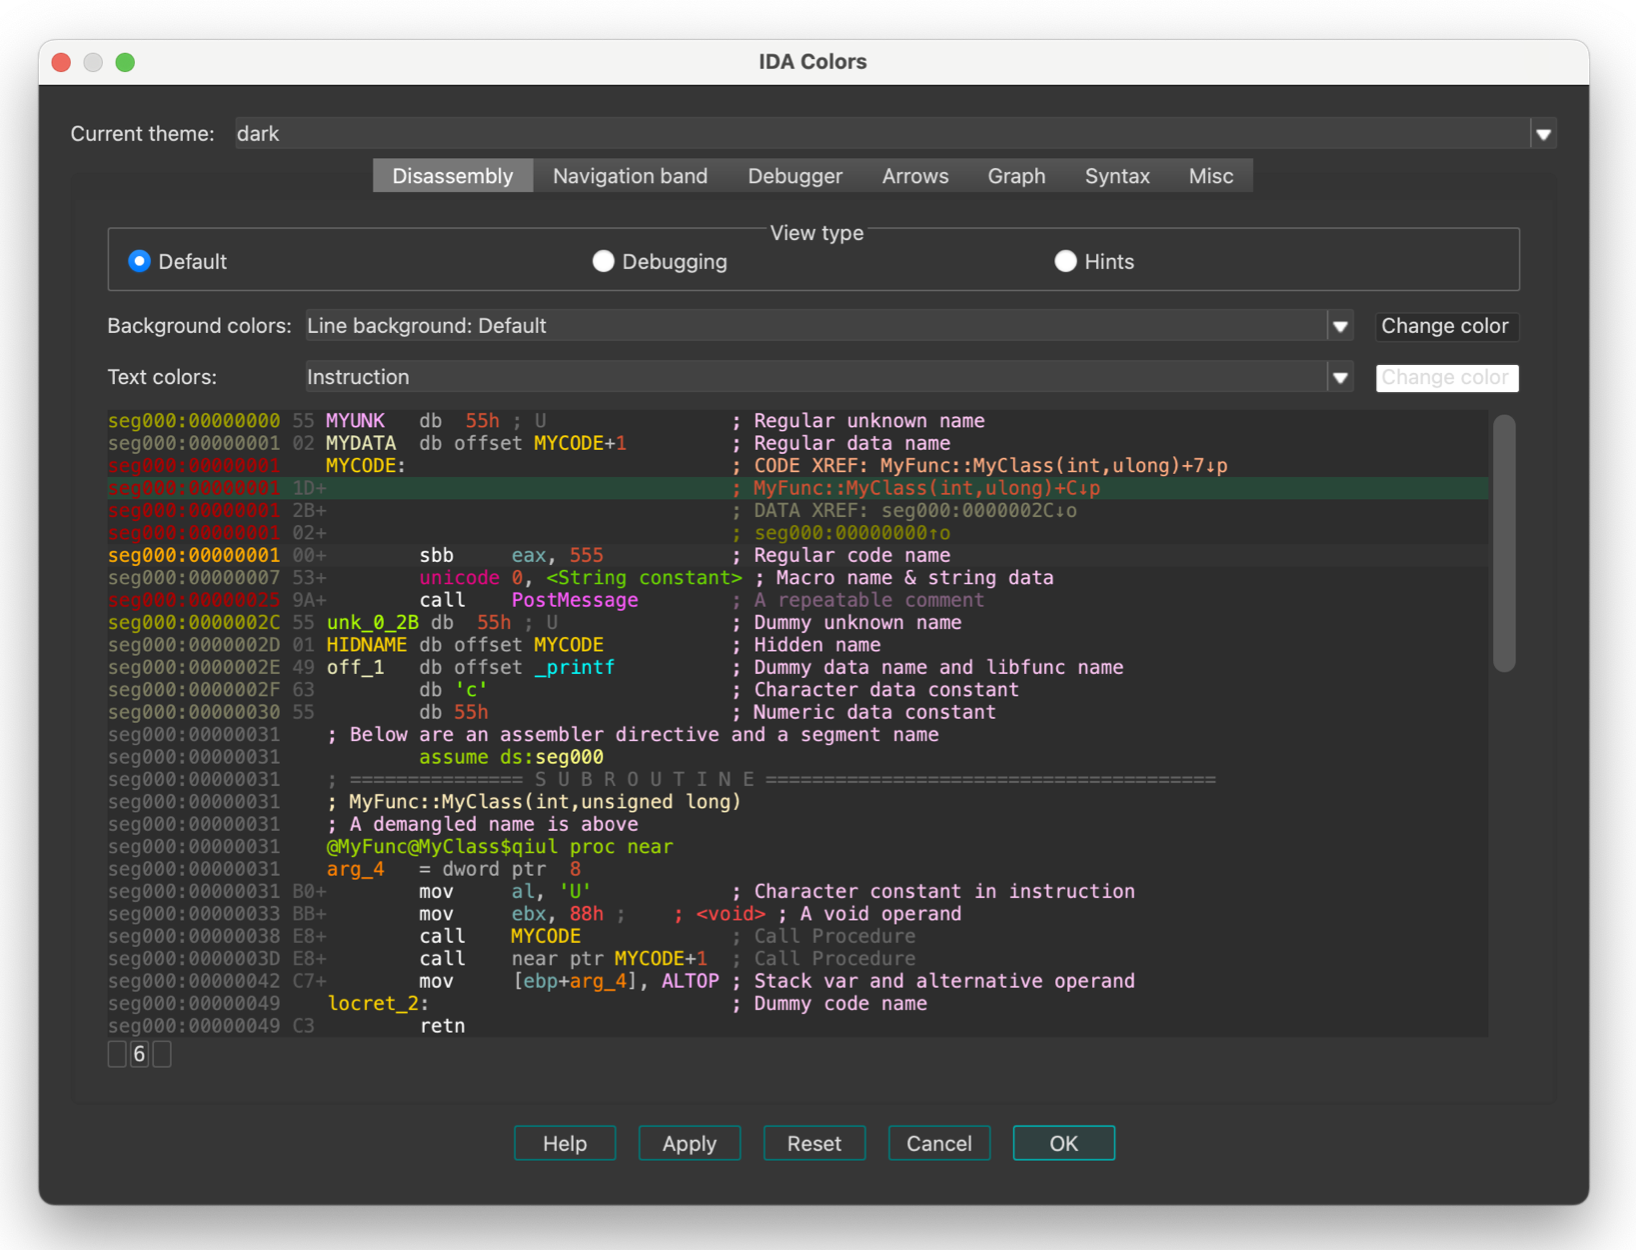Select the Debugging view type option
This screenshot has height=1250, width=1636.
[x=603, y=261]
